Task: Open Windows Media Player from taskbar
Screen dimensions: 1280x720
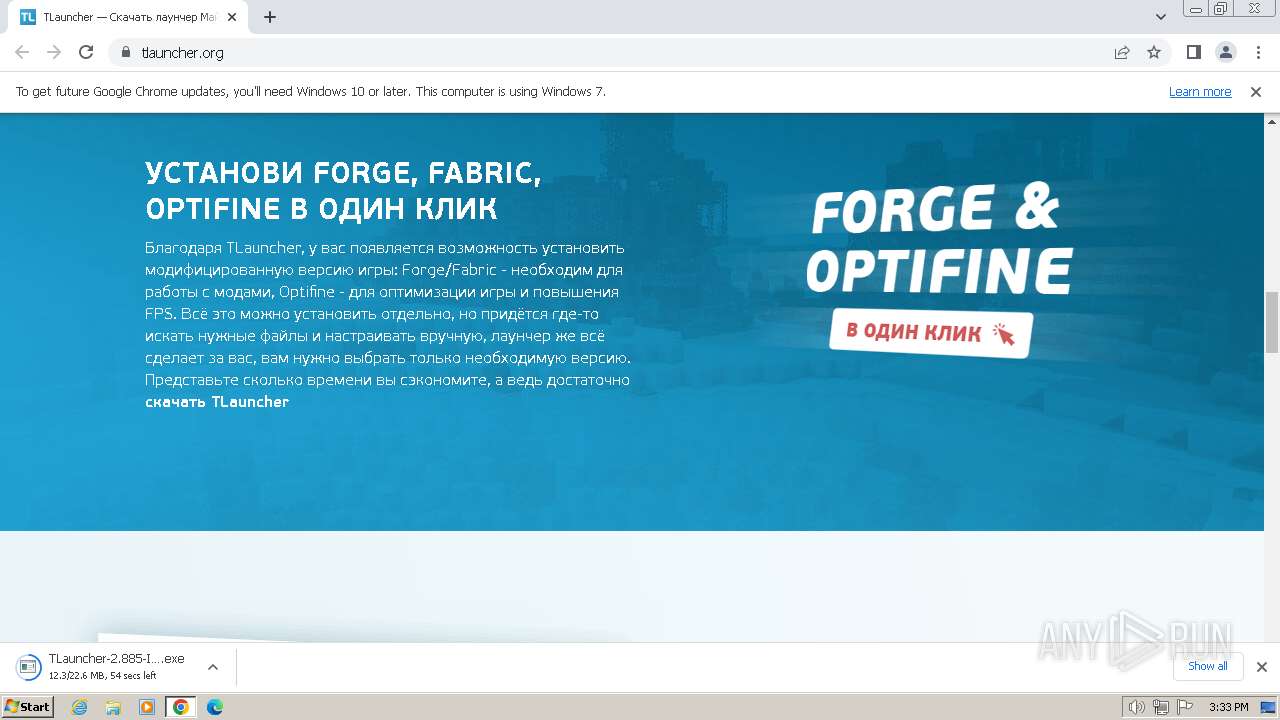Action: [147, 707]
